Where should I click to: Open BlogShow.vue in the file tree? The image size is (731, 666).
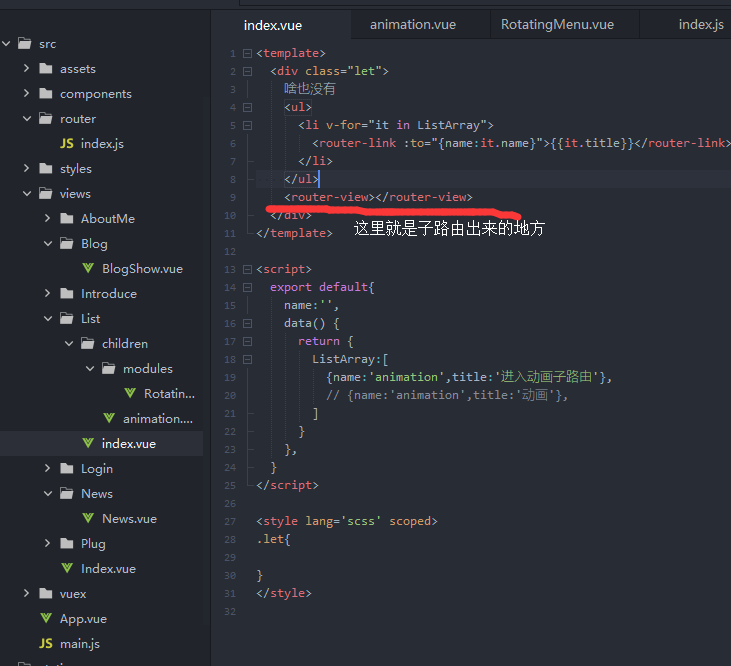[x=142, y=269]
